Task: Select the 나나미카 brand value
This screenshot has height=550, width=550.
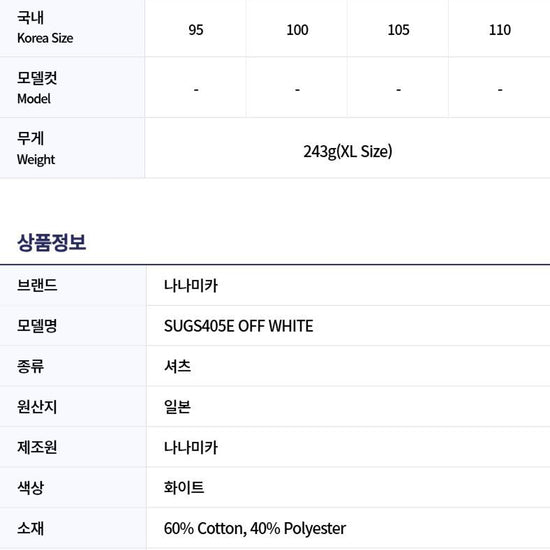Action: [x=191, y=286]
